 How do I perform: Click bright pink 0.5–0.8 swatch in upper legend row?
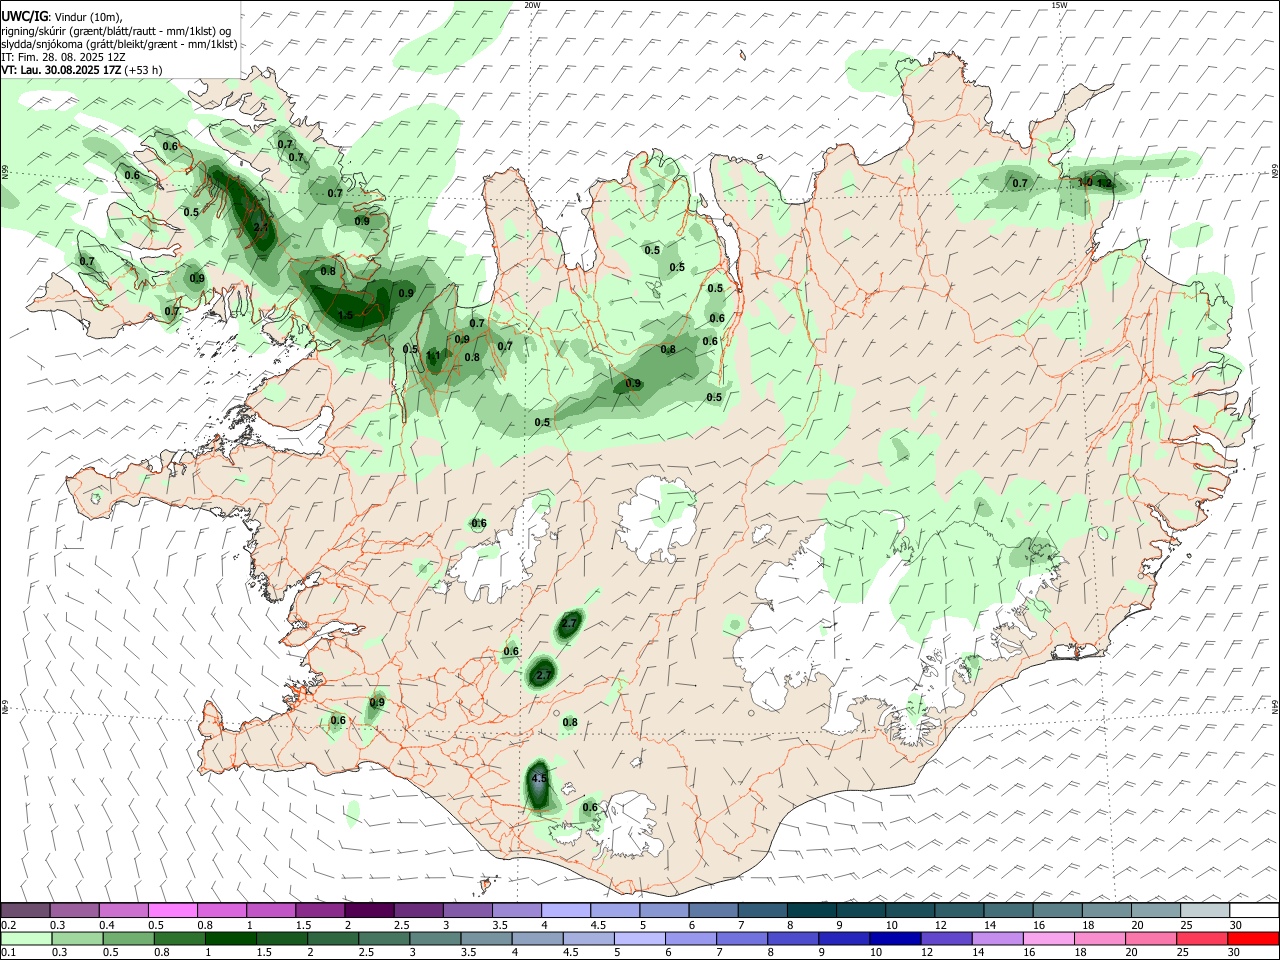click(172, 911)
